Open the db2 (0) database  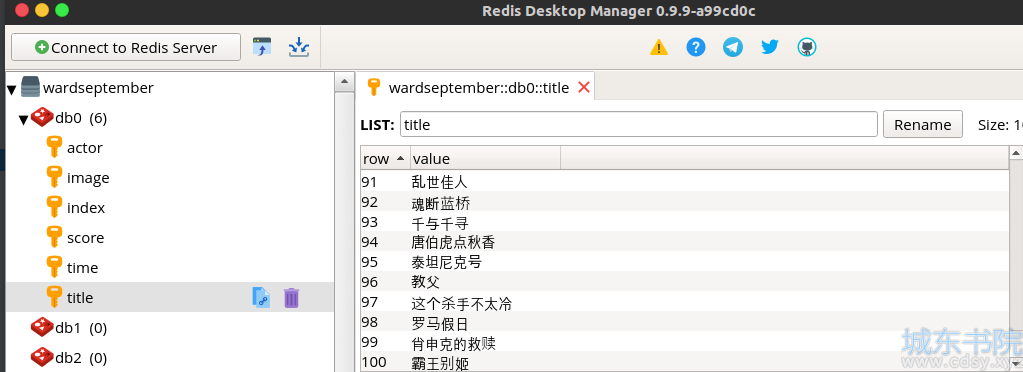[x=81, y=358]
